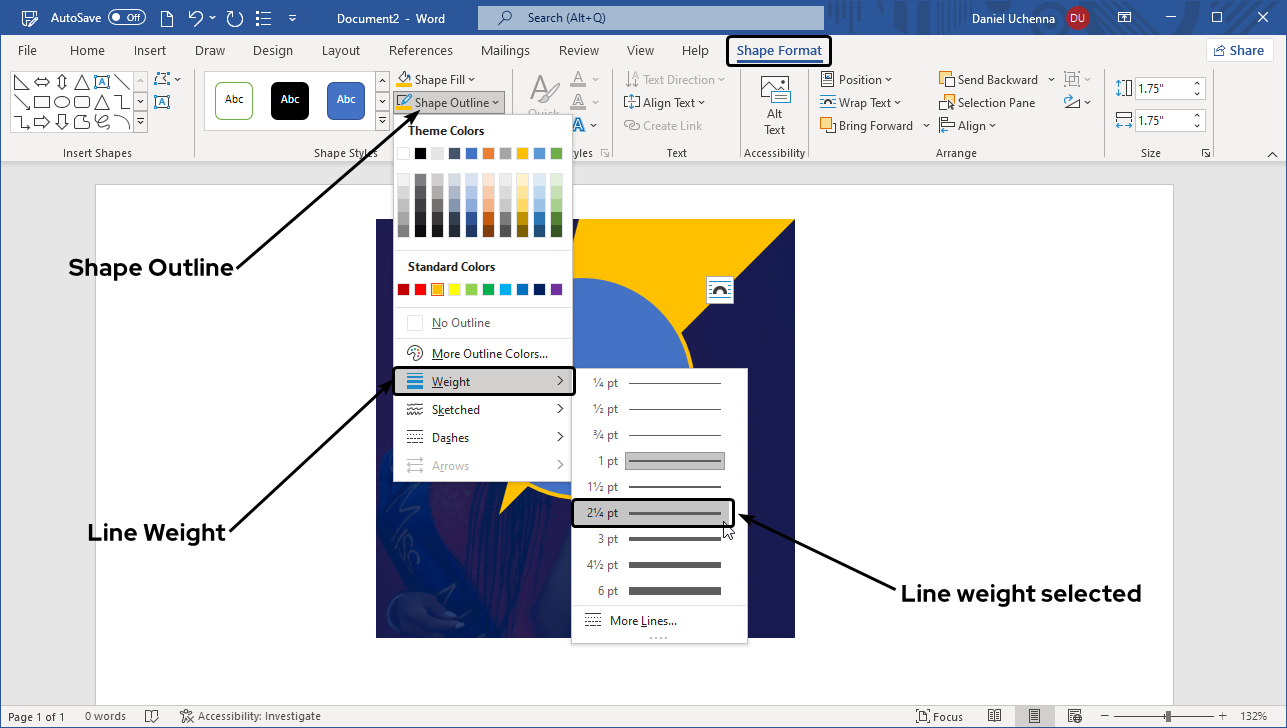Viewport: 1287px width, 728px height.
Task: Open More Outline Colors dialog
Action: click(489, 354)
